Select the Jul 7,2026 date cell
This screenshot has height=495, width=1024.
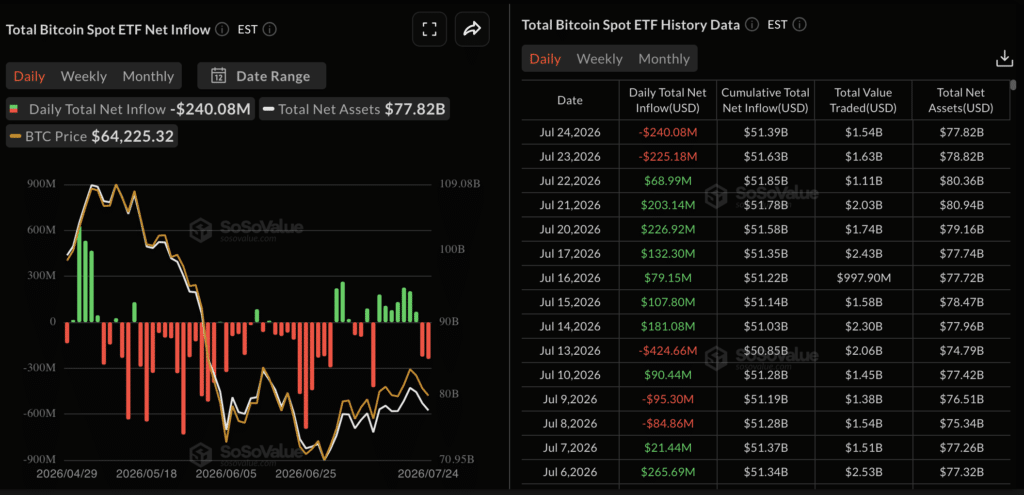click(x=570, y=447)
